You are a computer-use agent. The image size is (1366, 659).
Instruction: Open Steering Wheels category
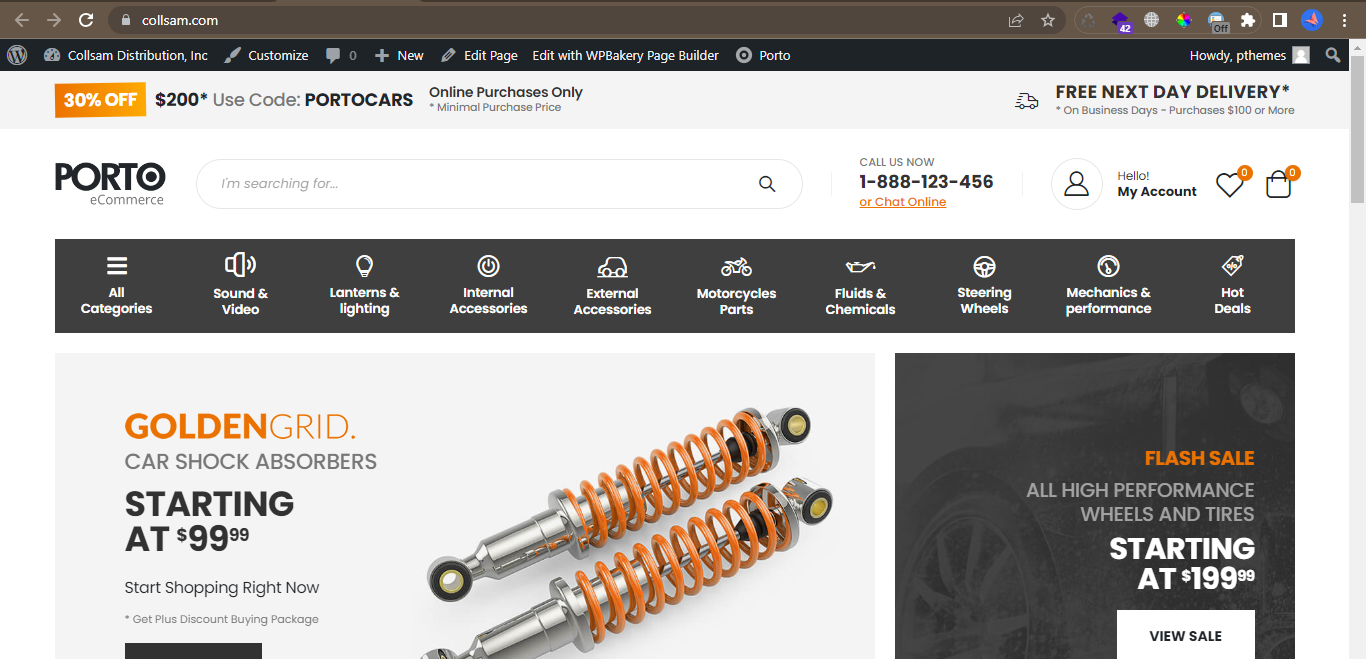point(984,285)
